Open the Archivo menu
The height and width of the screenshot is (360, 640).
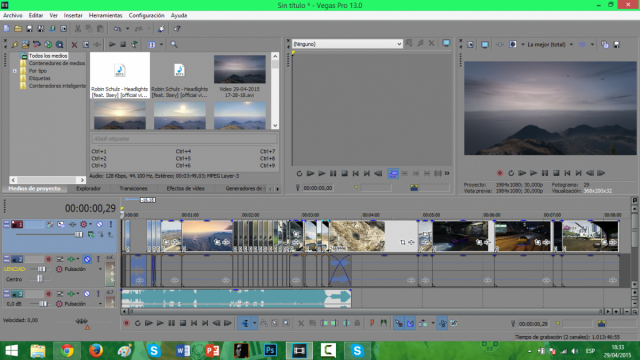pyautogui.click(x=13, y=16)
